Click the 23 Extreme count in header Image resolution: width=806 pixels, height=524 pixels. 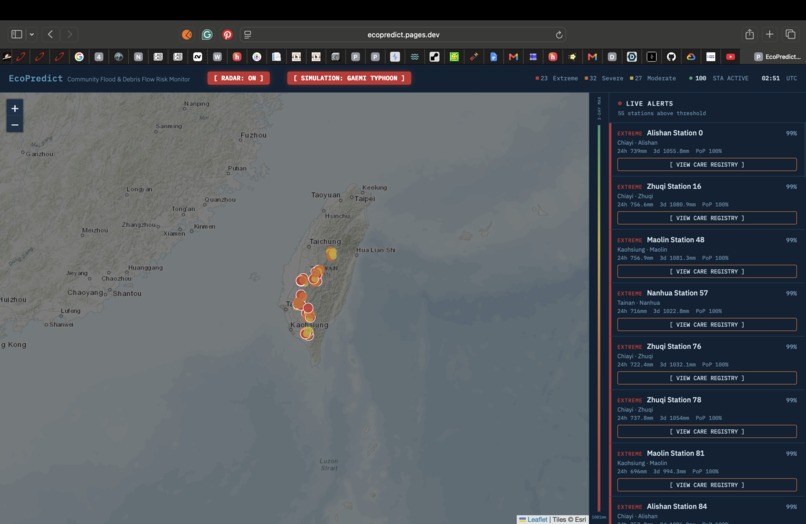pyautogui.click(x=557, y=78)
